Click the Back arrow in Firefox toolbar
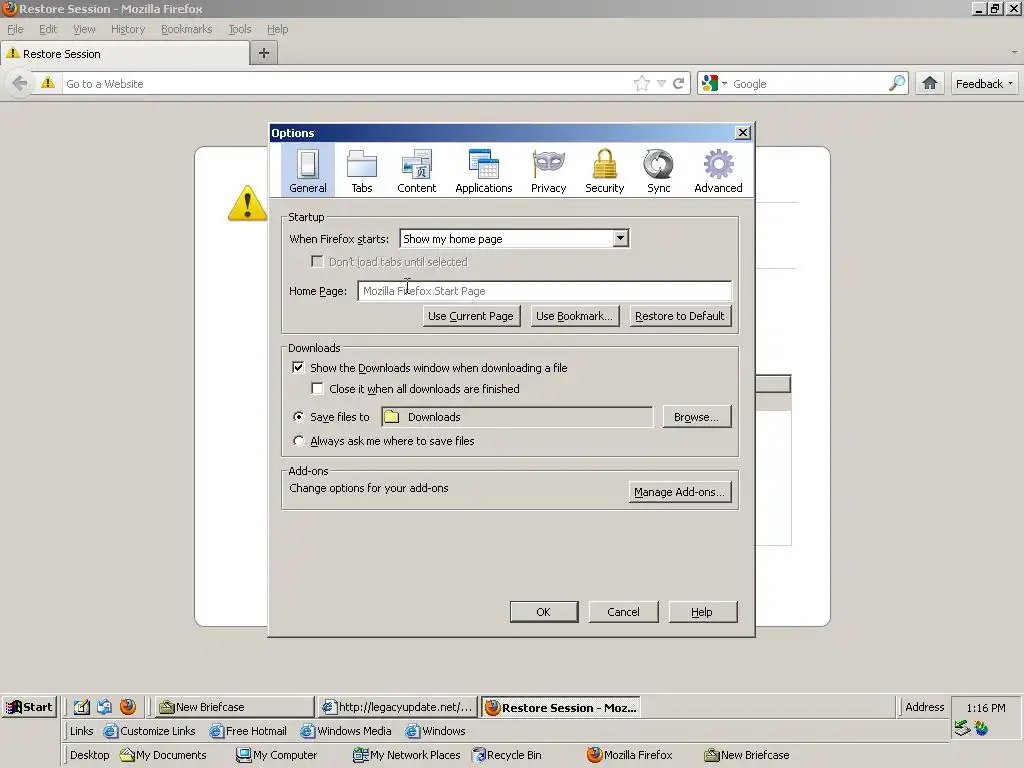Image resolution: width=1024 pixels, height=768 pixels. click(x=20, y=84)
